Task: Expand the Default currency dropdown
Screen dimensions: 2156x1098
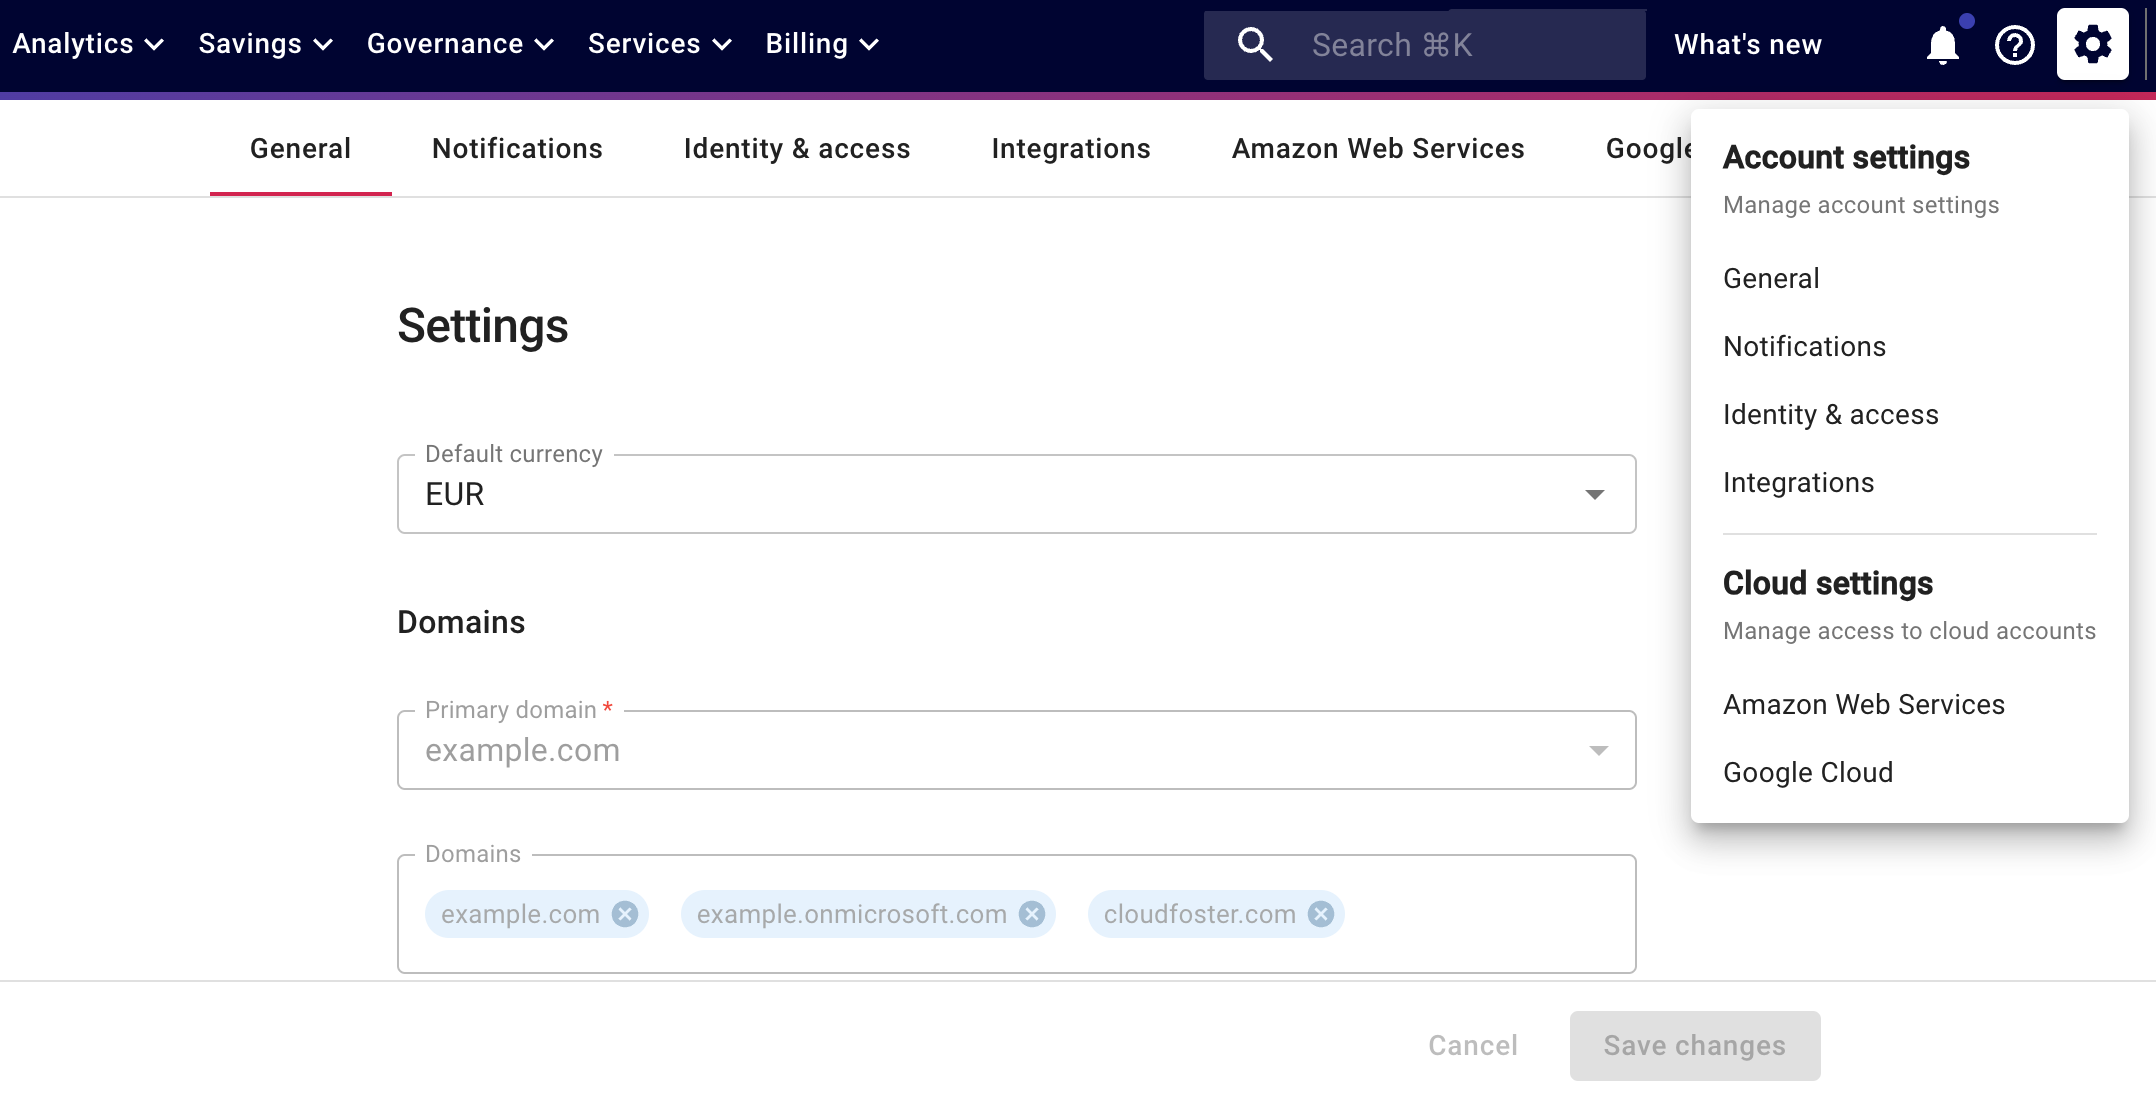Action: point(1595,493)
